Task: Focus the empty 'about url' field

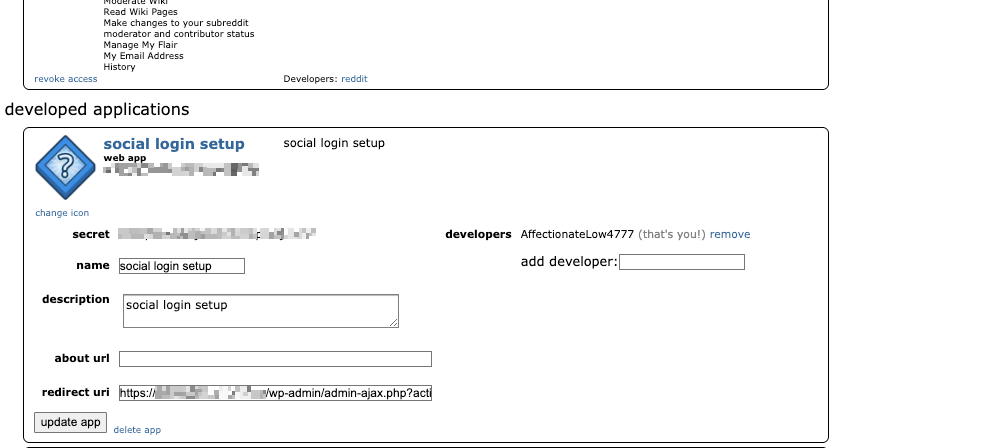Action: [275, 359]
